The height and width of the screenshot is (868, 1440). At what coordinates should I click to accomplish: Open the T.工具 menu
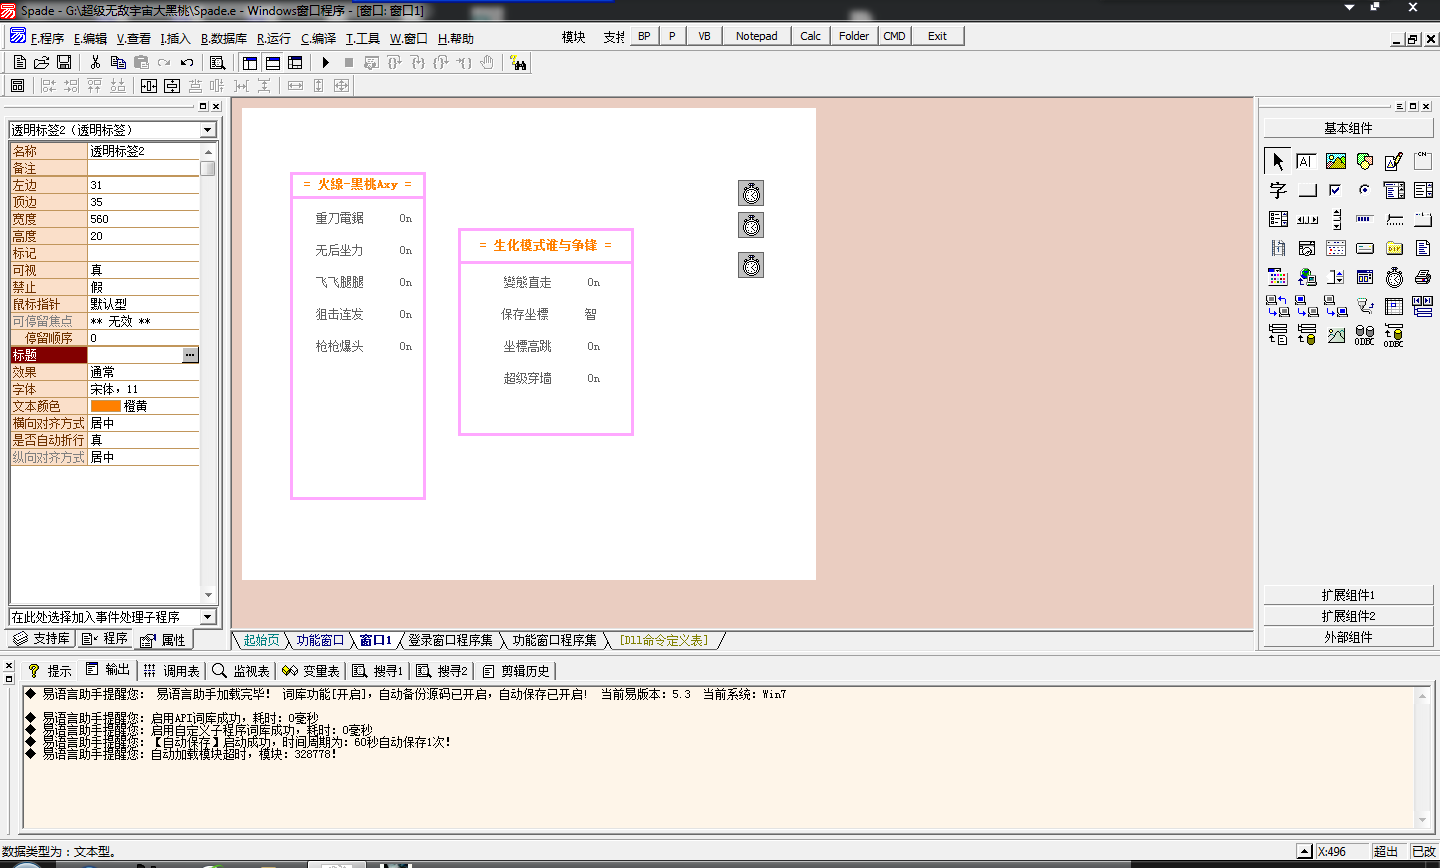pyautogui.click(x=362, y=39)
